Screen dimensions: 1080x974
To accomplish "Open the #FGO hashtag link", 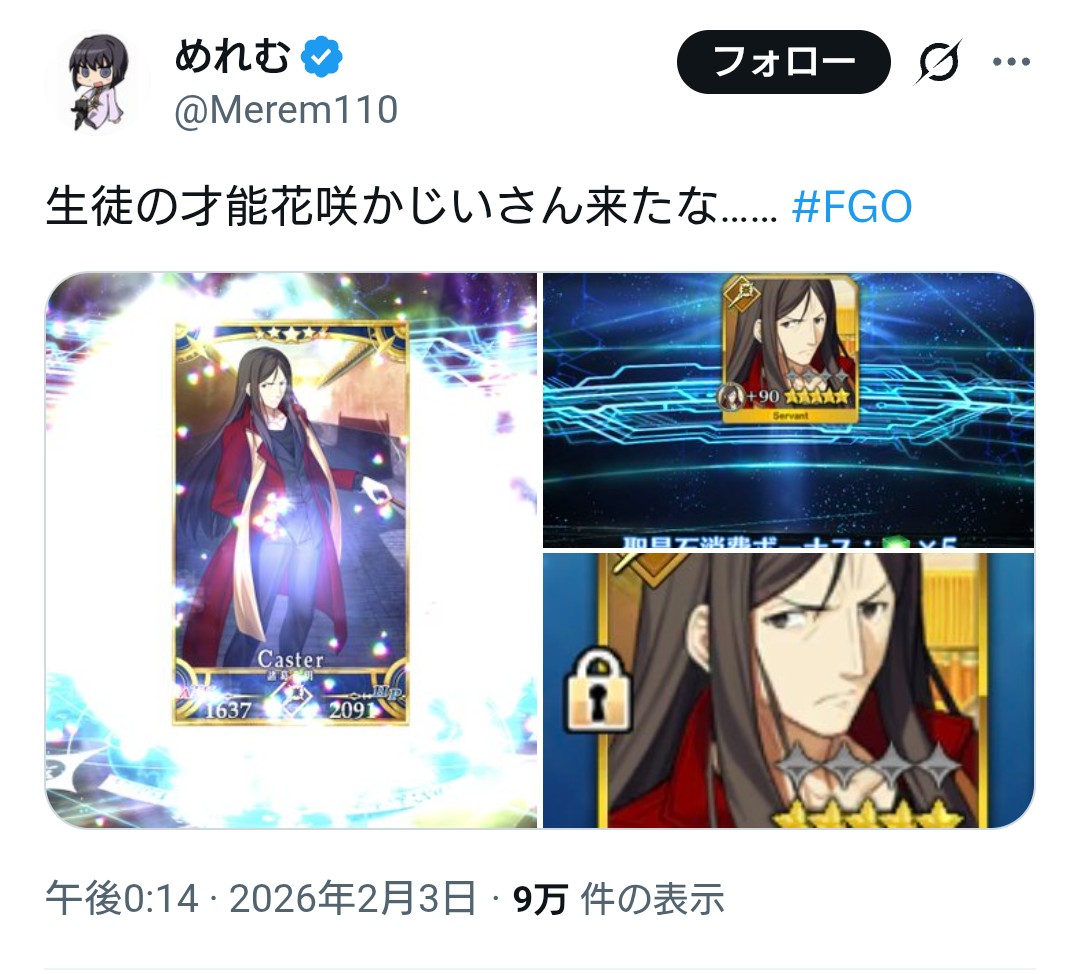I will (852, 207).
